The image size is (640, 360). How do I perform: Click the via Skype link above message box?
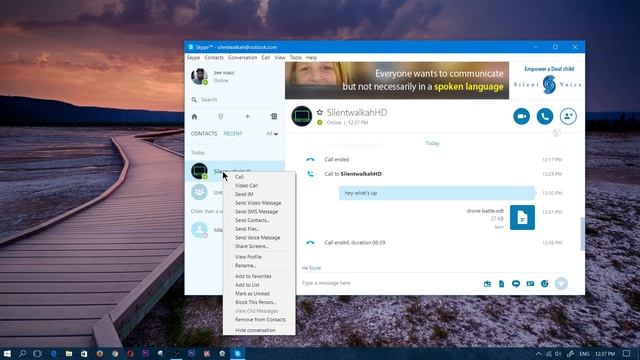click(x=311, y=268)
